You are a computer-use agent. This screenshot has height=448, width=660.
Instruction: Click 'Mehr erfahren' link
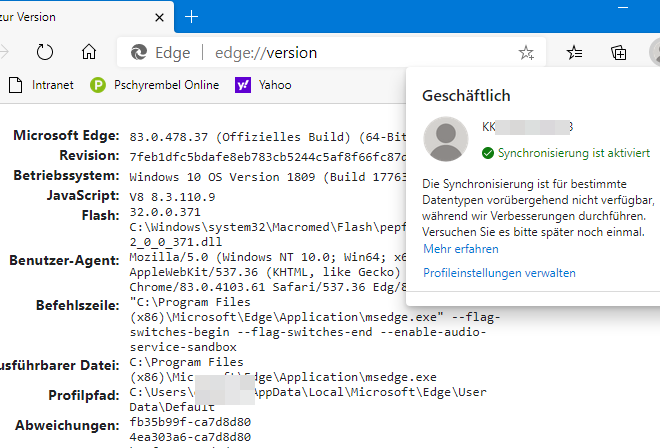pos(460,249)
